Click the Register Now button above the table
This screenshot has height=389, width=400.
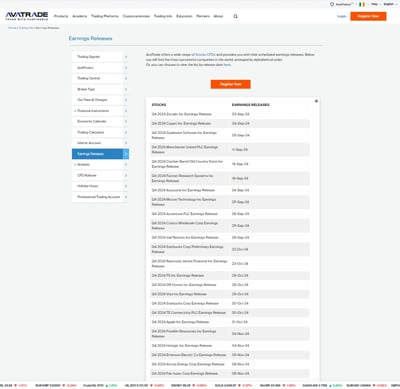point(230,84)
